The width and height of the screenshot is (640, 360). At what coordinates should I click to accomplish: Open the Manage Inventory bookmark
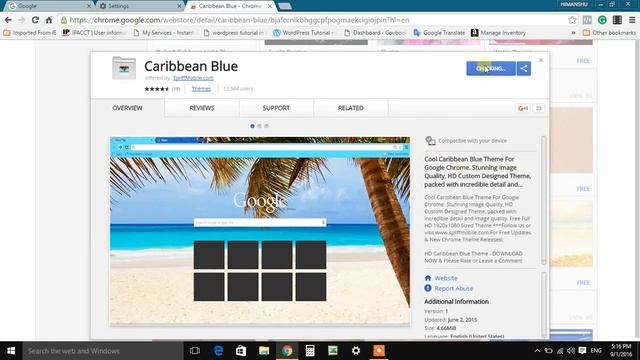click(x=498, y=33)
